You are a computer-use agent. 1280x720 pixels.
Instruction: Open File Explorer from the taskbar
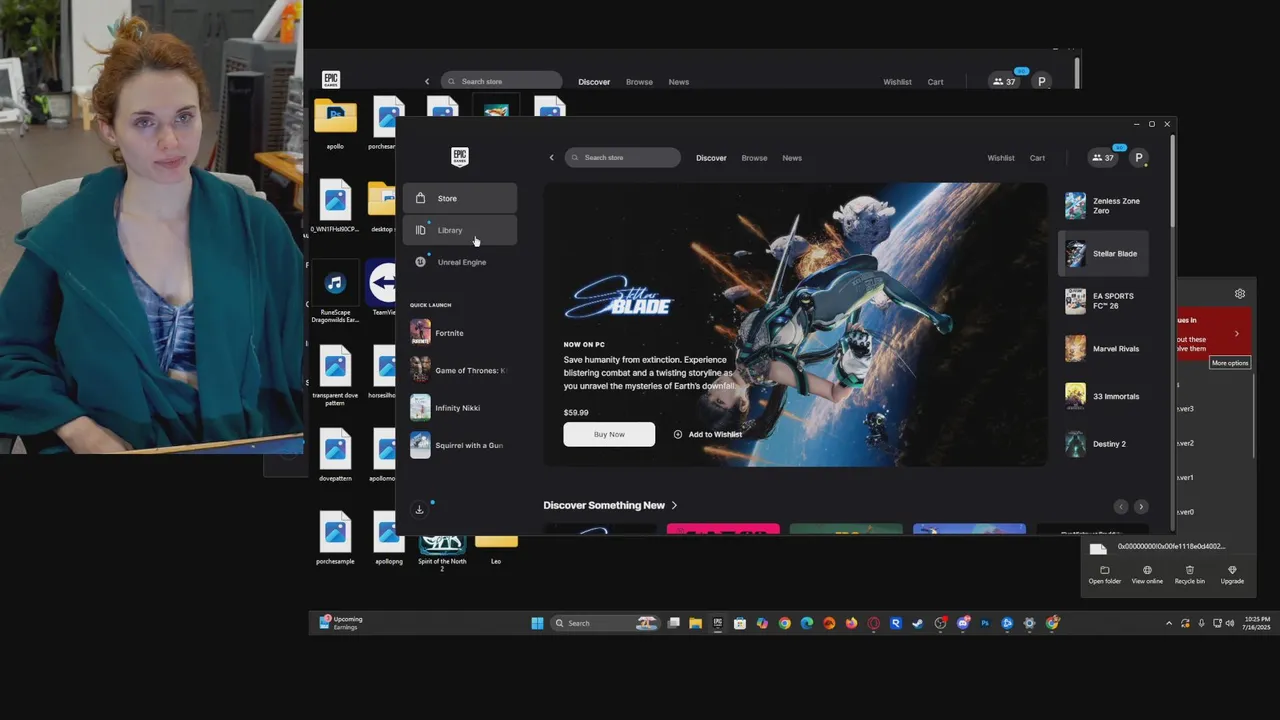(695, 623)
